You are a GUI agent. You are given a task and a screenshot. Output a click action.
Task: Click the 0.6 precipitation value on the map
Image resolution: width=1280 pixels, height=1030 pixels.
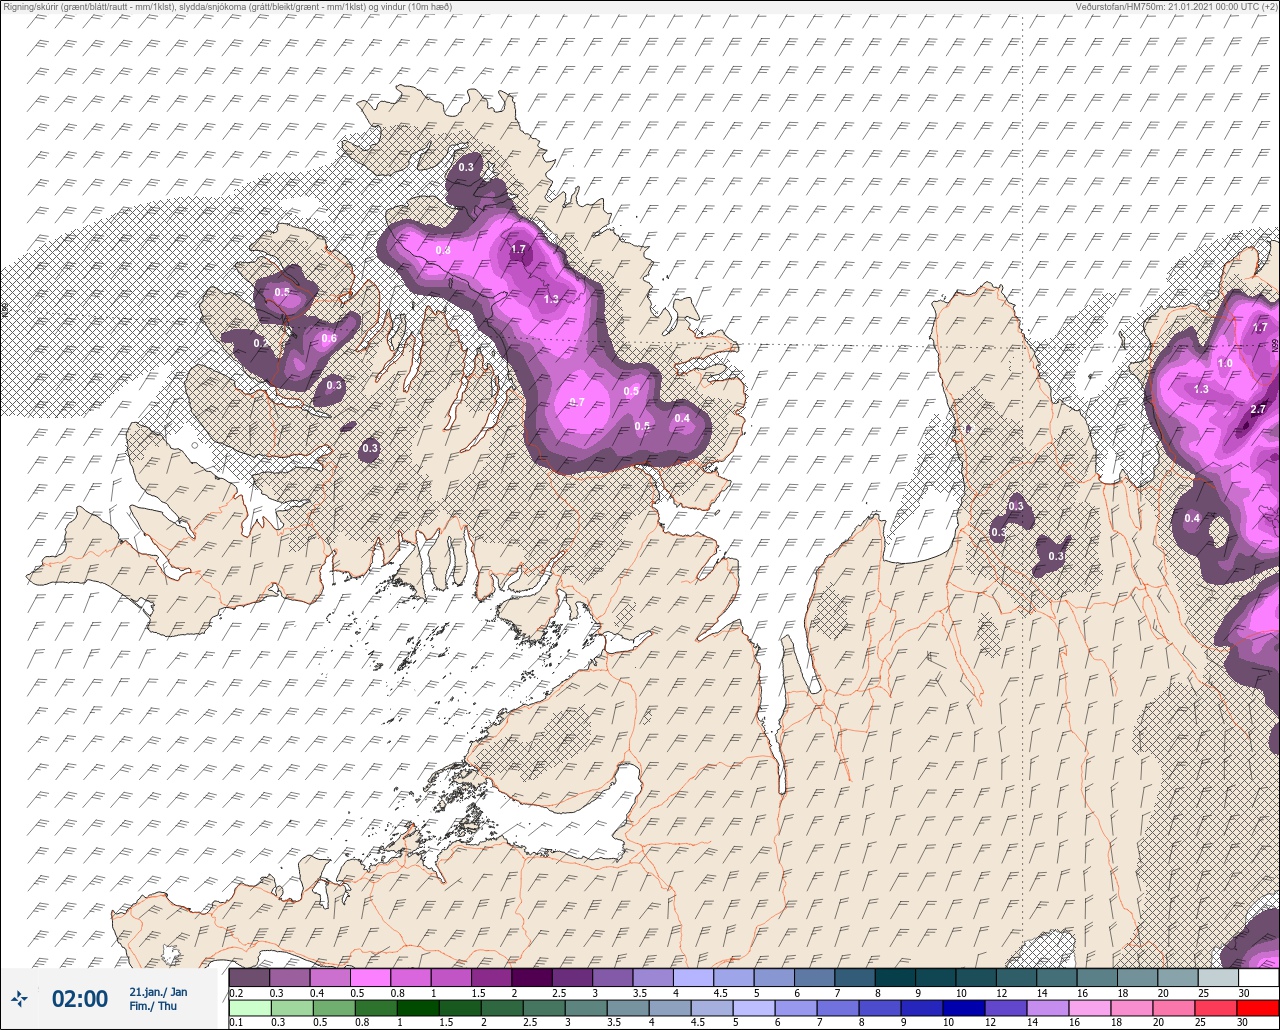pyautogui.click(x=329, y=338)
